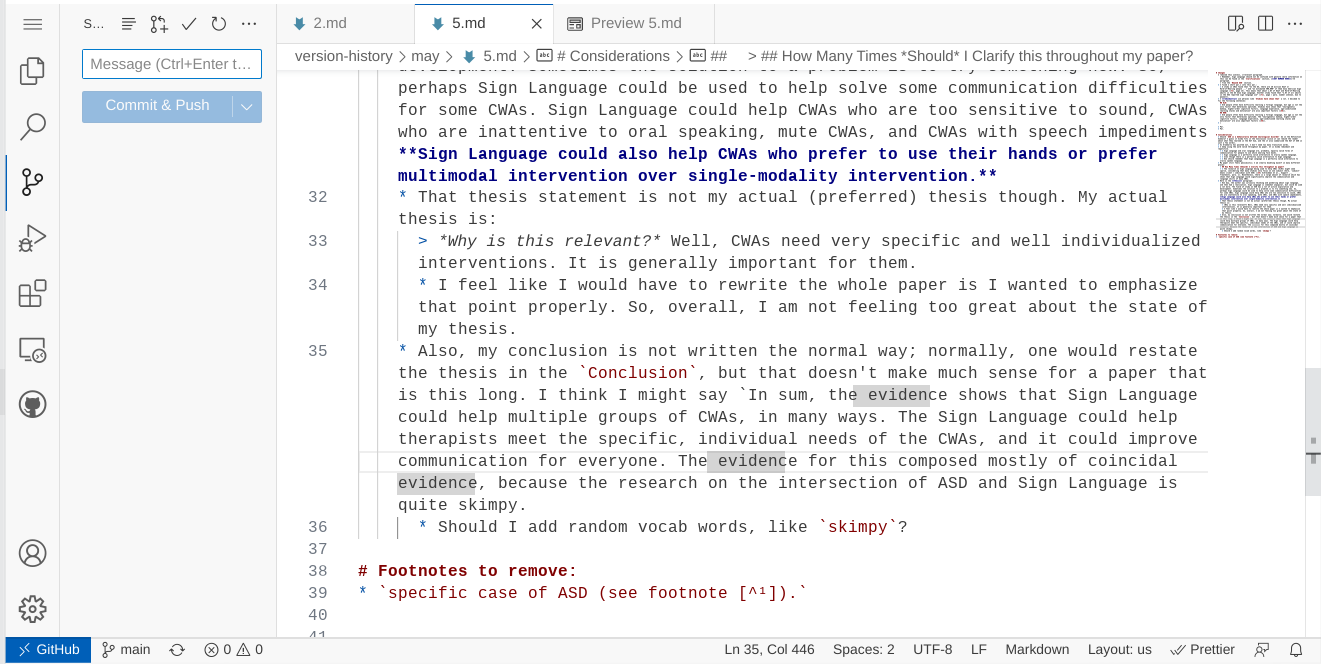Toggle list view in Source Control
The width and height of the screenshot is (1321, 664).
[127, 23]
